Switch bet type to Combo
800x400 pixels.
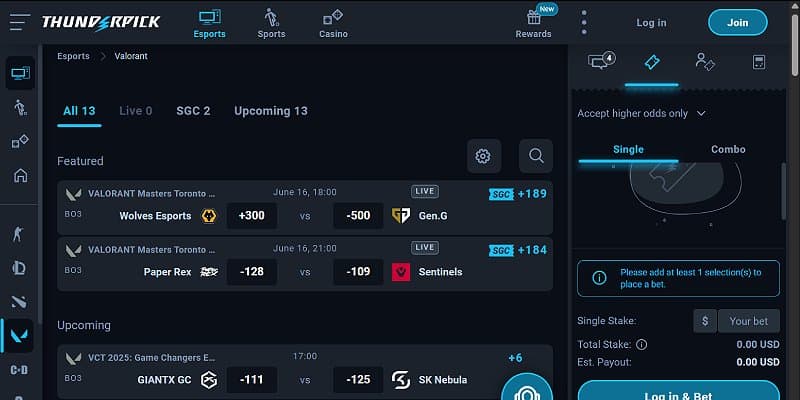tap(728, 149)
